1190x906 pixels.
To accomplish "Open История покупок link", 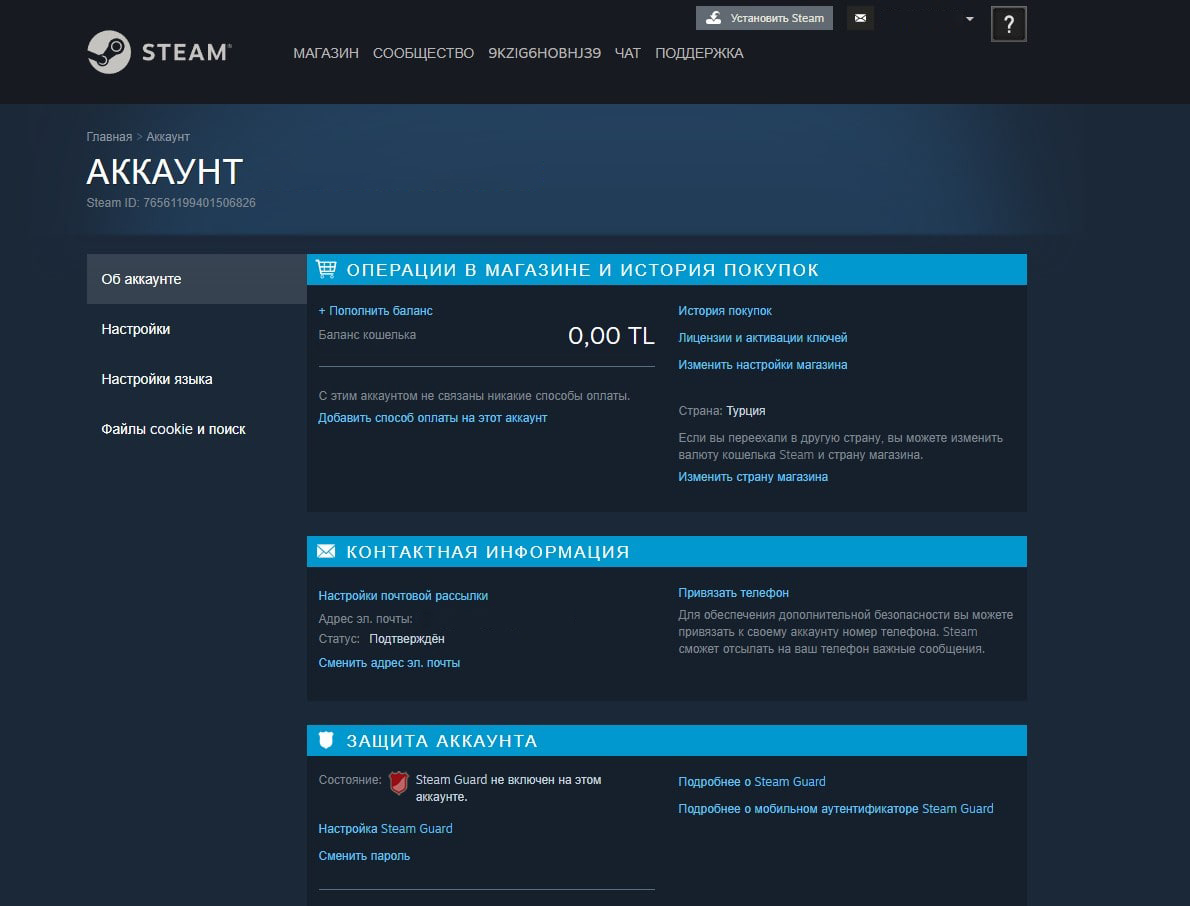I will point(725,310).
